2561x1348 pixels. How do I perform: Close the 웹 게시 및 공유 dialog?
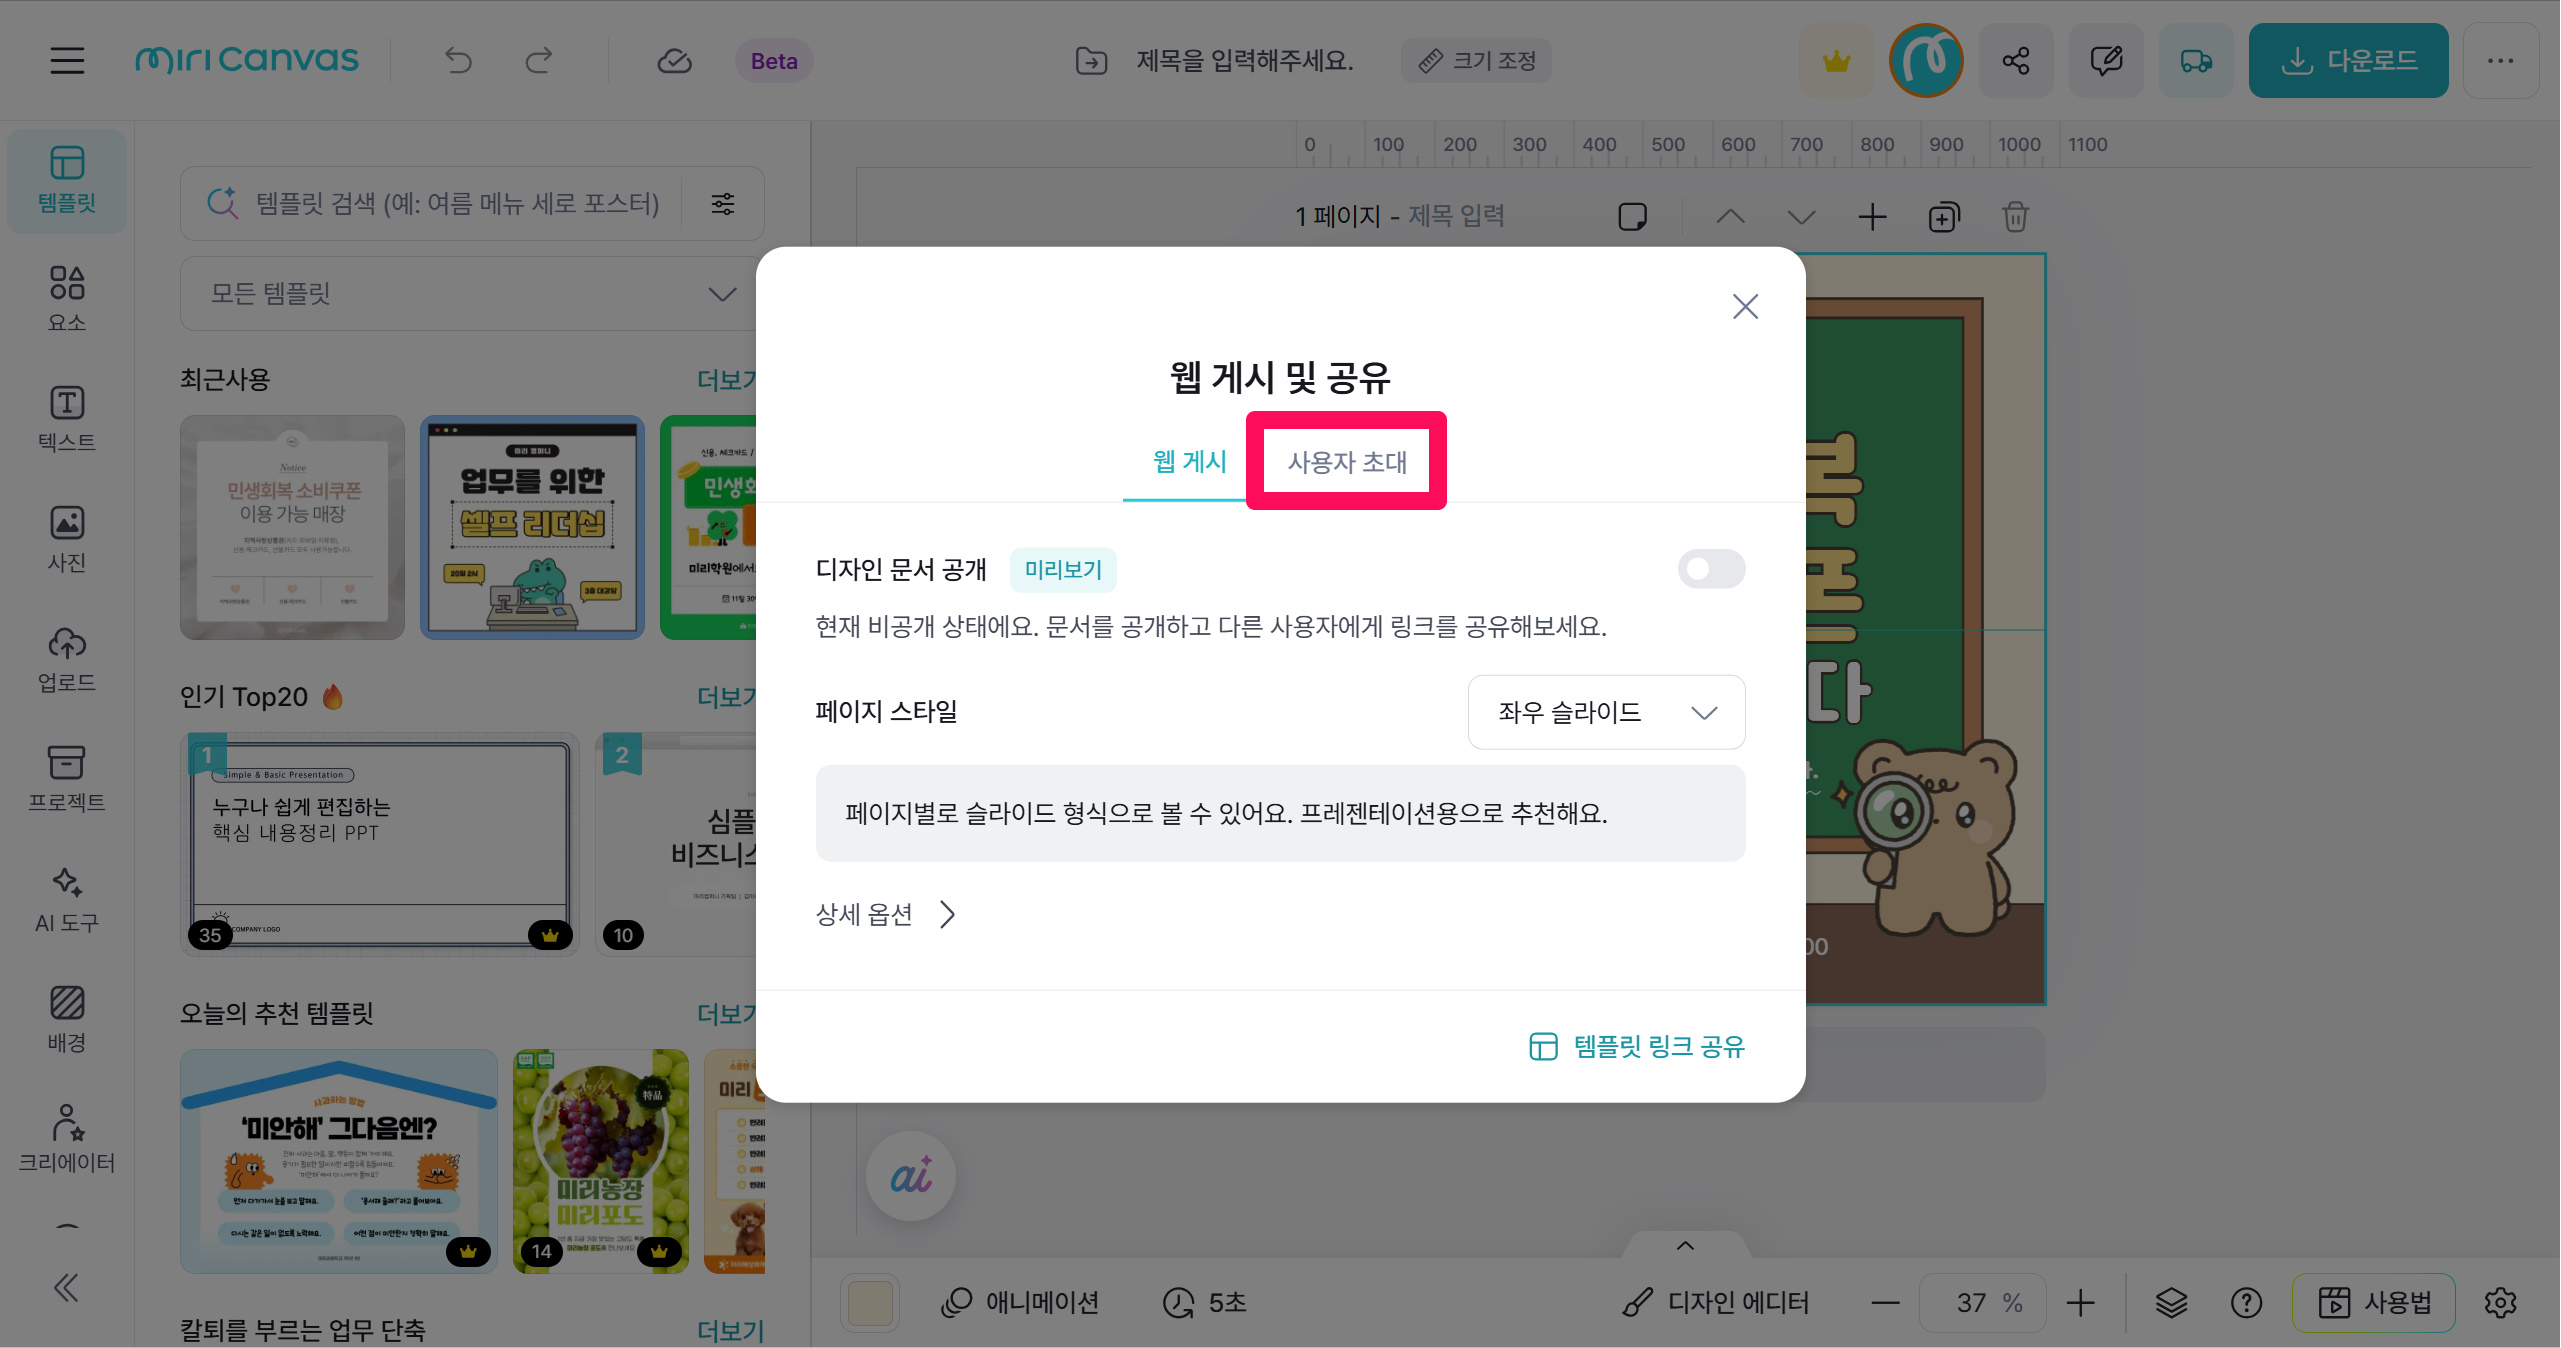pos(1745,306)
